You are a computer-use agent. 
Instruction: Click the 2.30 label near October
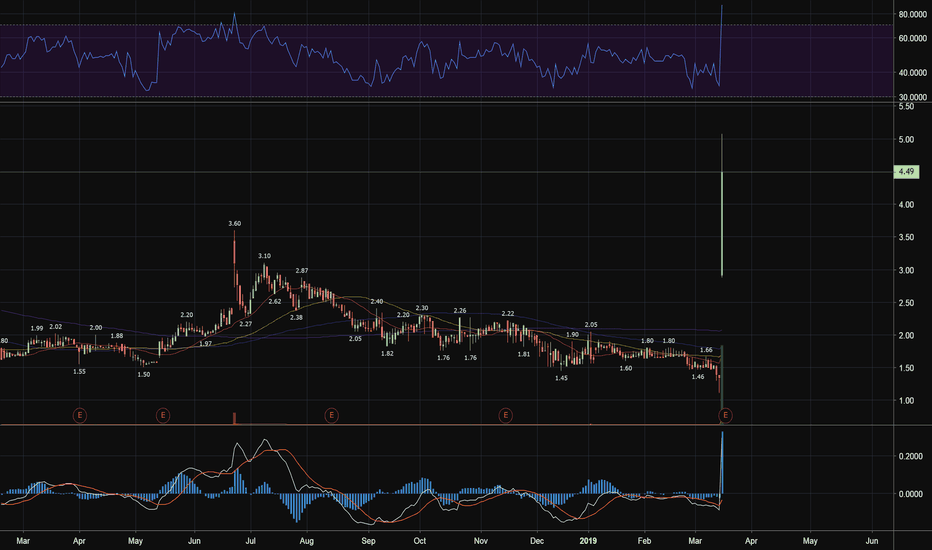(x=421, y=308)
